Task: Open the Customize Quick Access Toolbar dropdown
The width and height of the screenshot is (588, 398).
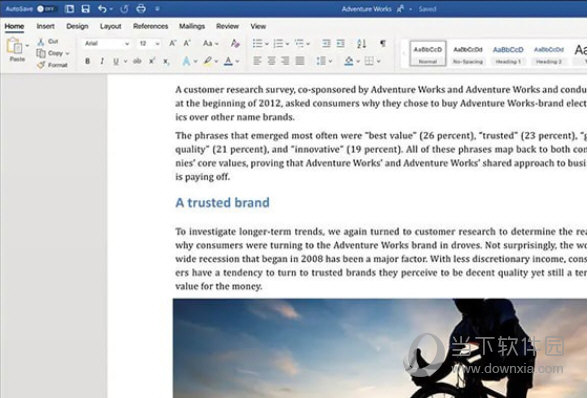Action: point(157,9)
